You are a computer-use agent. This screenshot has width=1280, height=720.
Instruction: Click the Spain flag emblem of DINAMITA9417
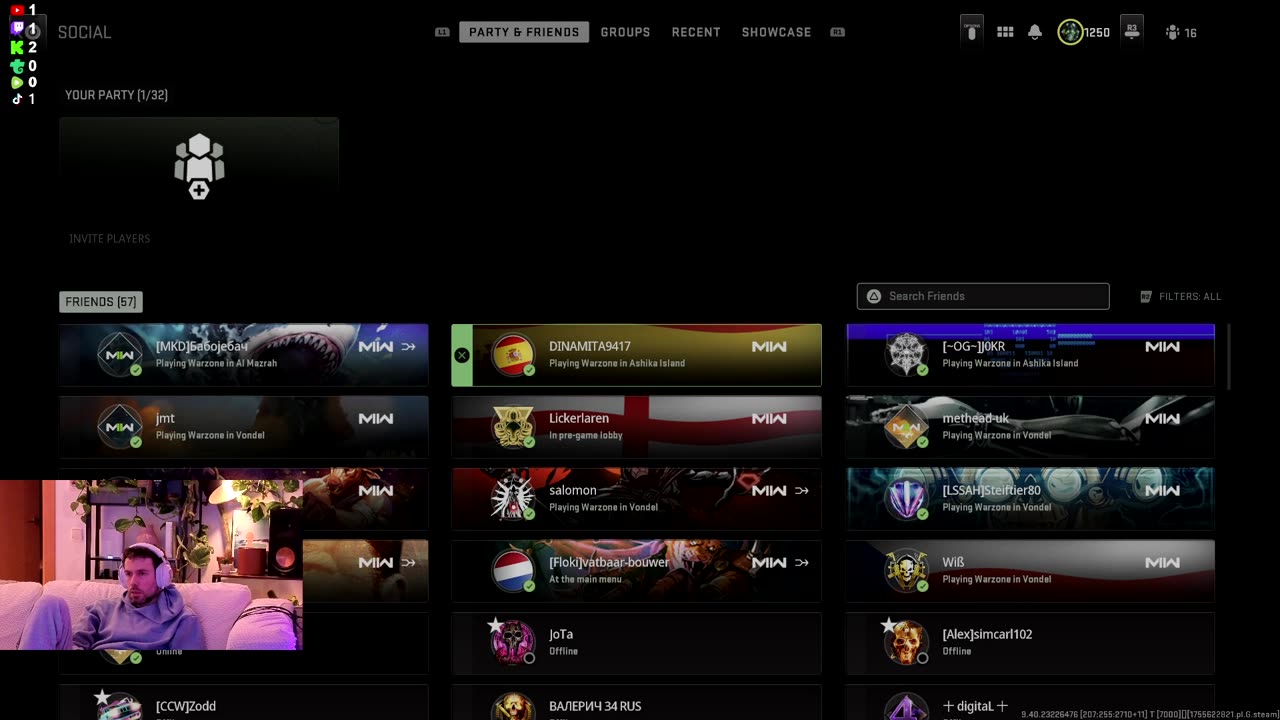tap(513, 355)
